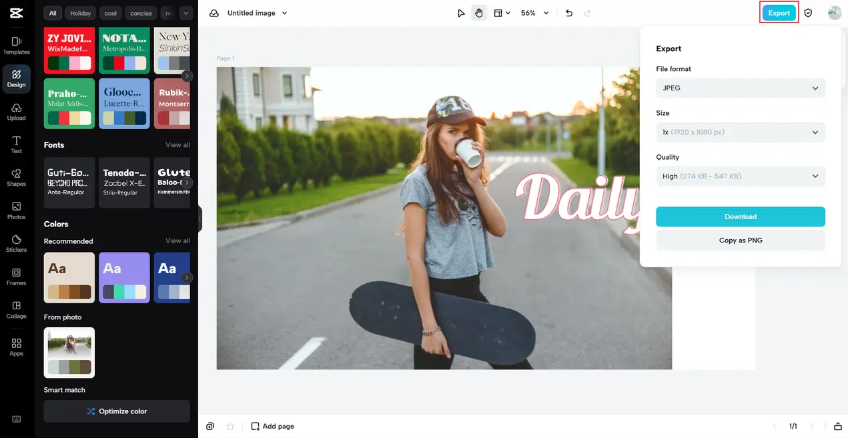Screen dimensions: 848x438
Task: Select the Design sidebar tab
Action: [x=16, y=78]
